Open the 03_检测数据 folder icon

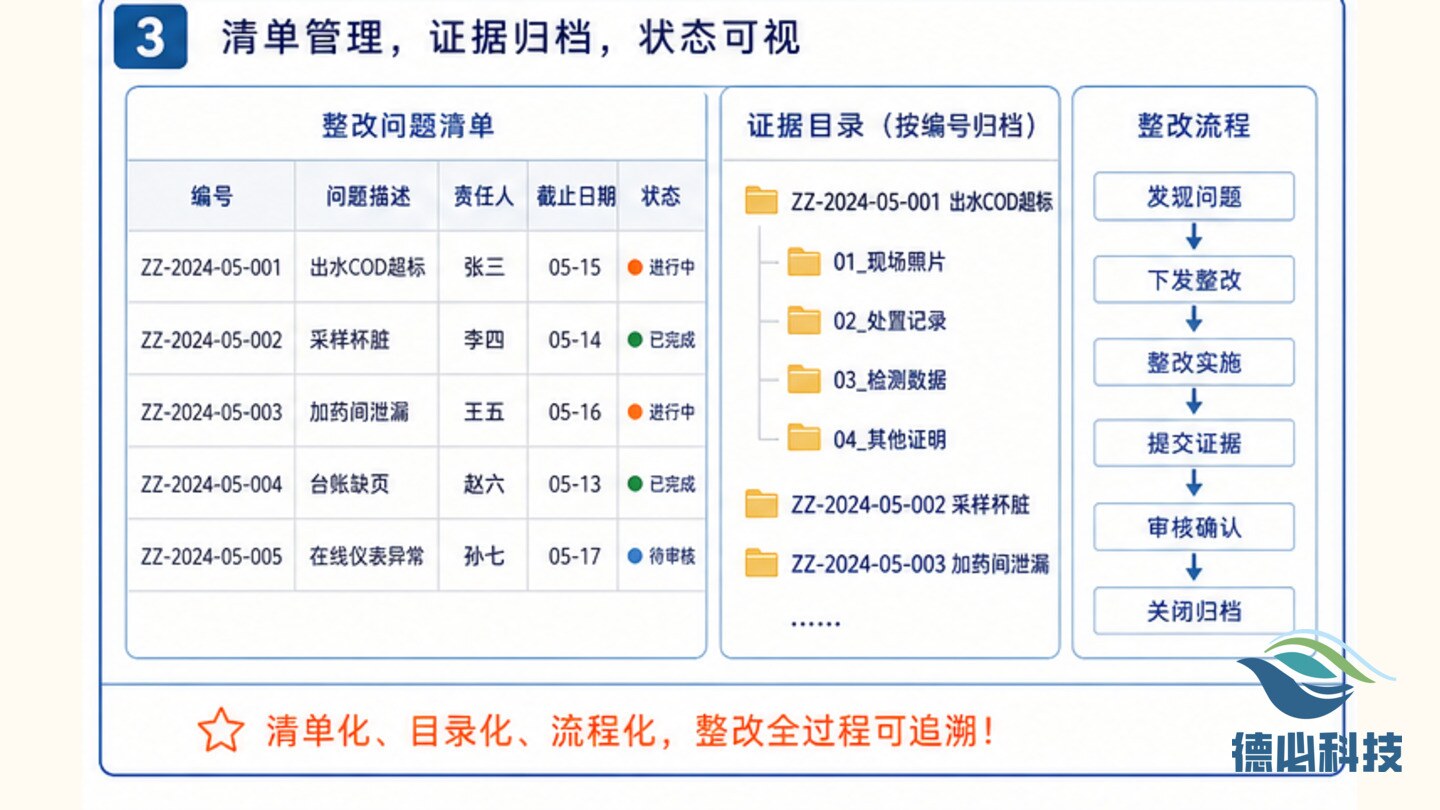click(804, 380)
